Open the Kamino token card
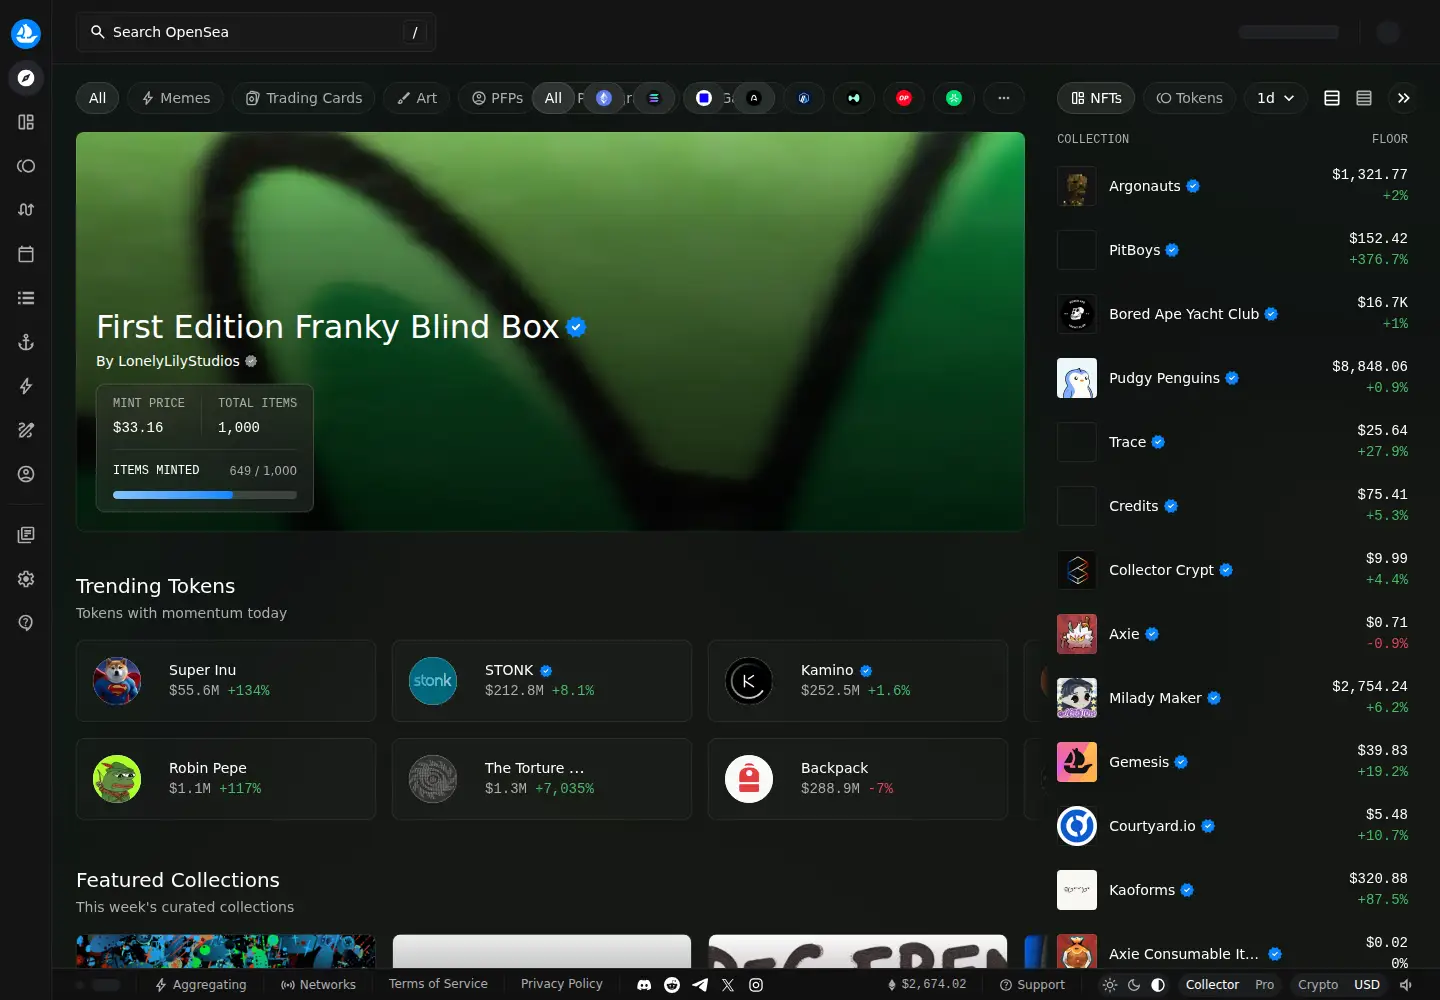Image resolution: width=1440 pixels, height=1000 pixels. click(x=858, y=681)
